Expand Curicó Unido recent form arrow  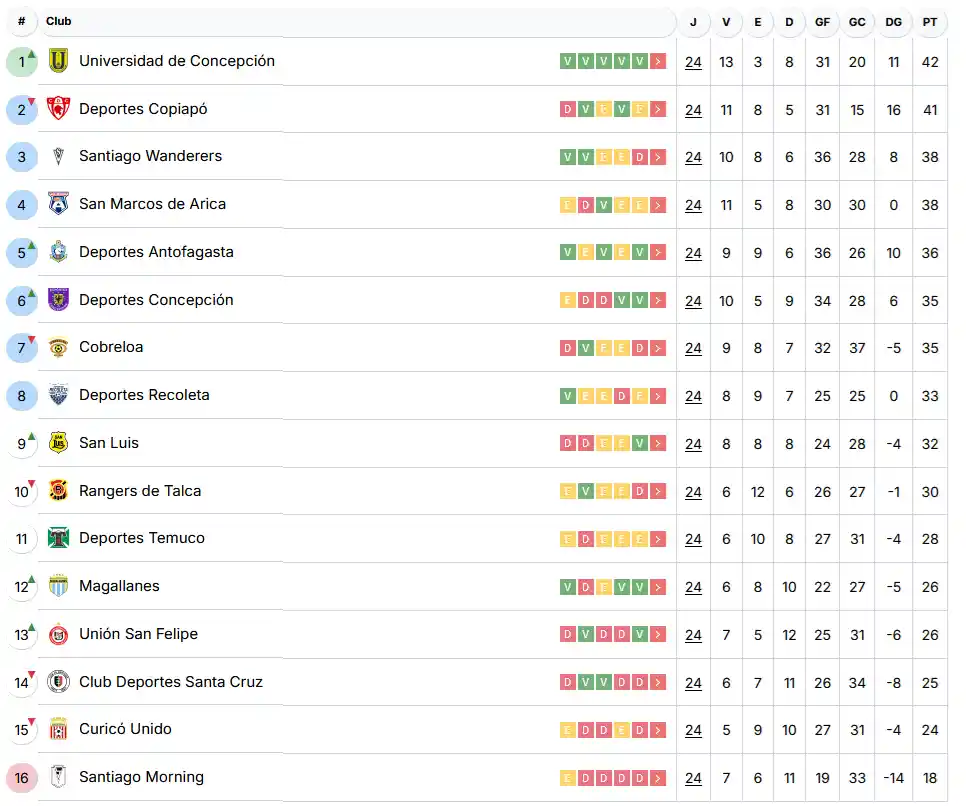point(658,730)
